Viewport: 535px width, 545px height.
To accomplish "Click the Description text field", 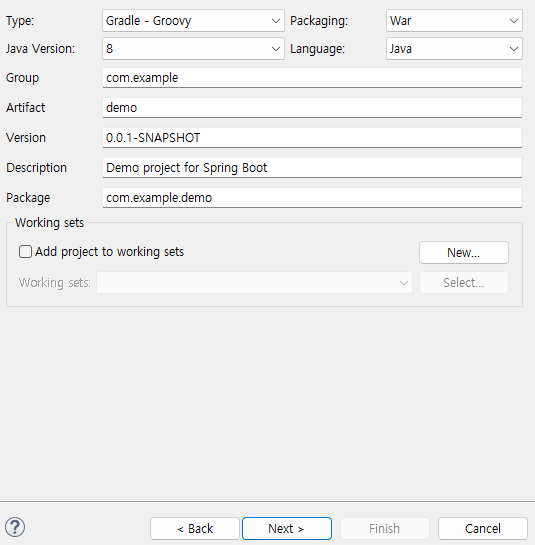I will (x=312, y=168).
